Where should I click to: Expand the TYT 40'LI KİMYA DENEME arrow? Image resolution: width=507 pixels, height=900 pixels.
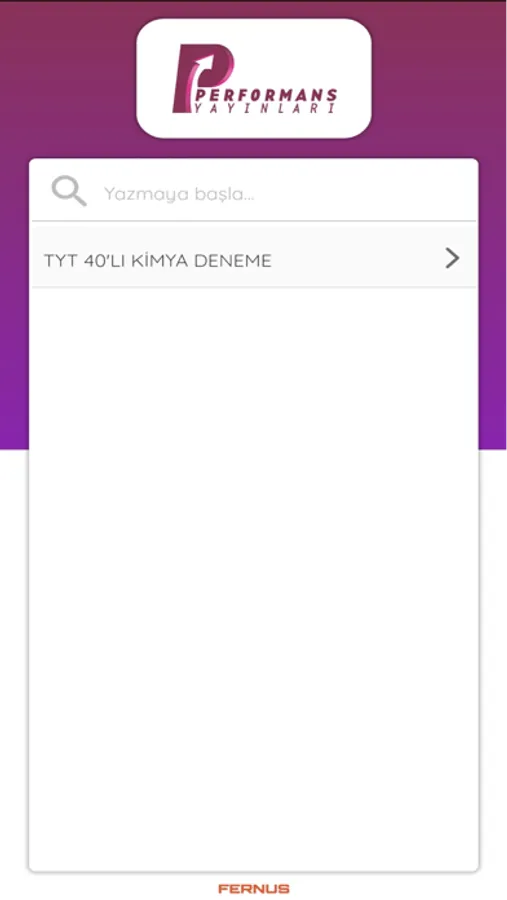(452, 258)
